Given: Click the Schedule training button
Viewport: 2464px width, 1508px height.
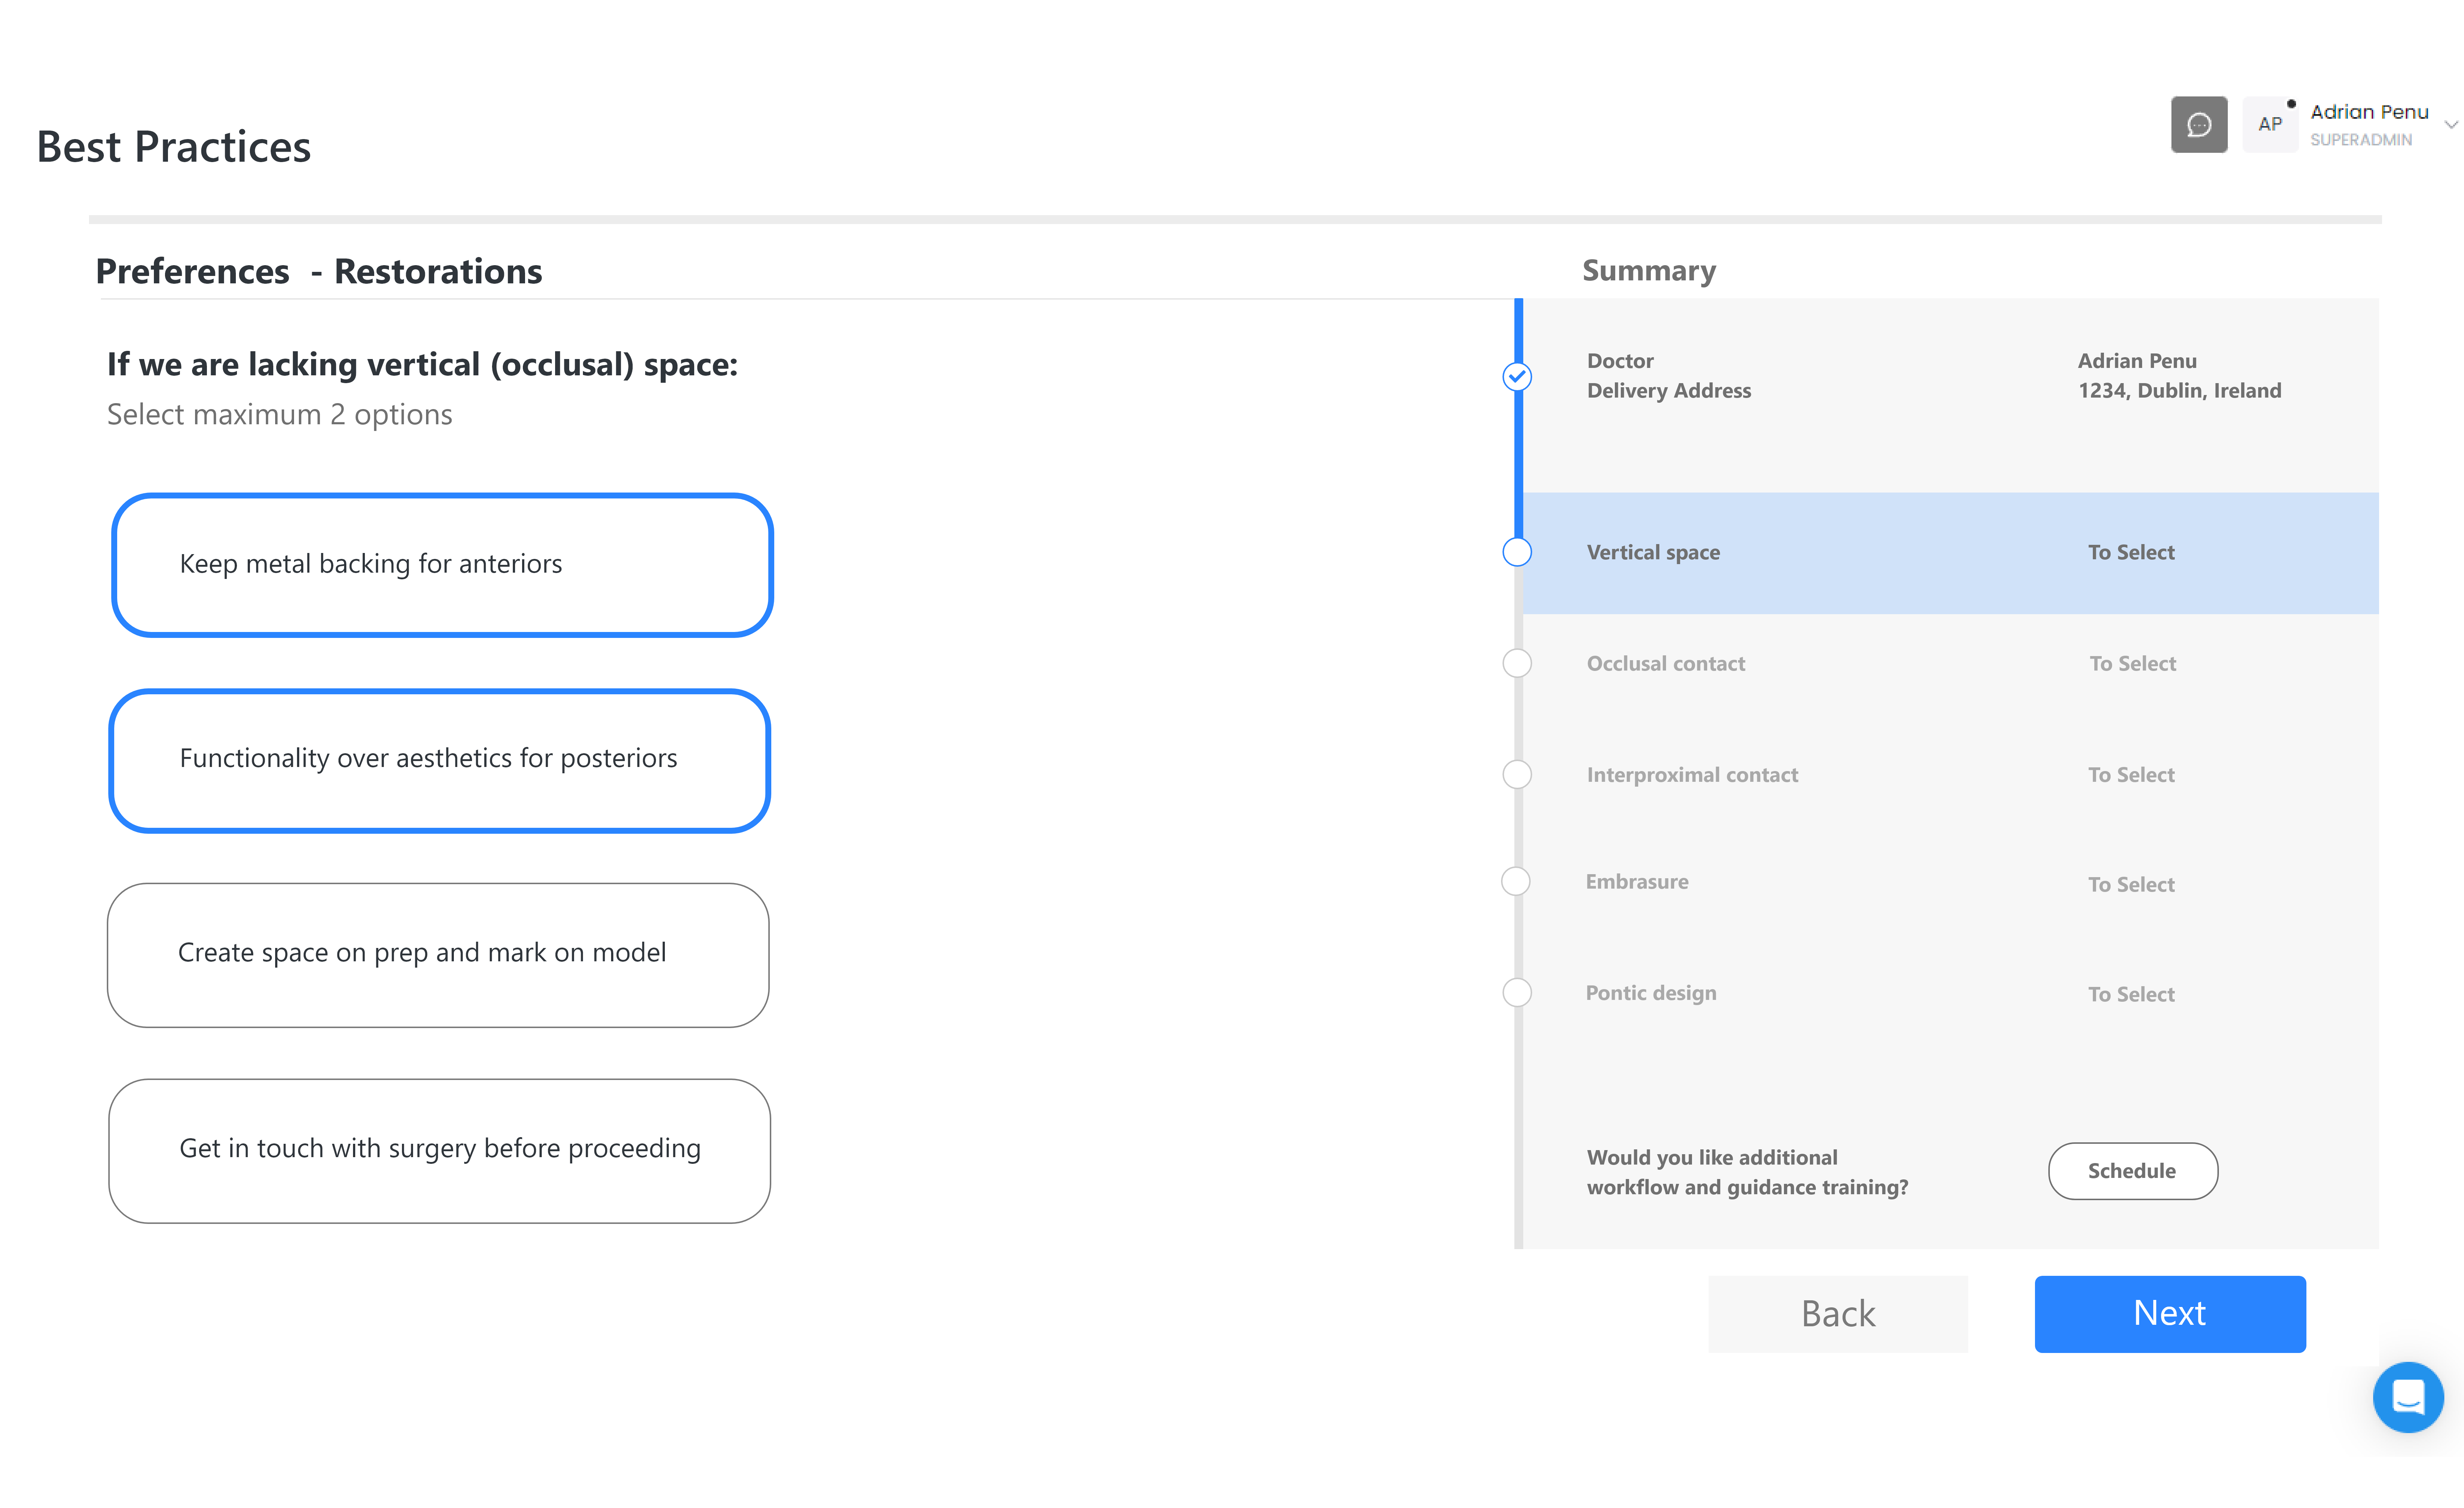Looking at the screenshot, I should pos(2132,1171).
